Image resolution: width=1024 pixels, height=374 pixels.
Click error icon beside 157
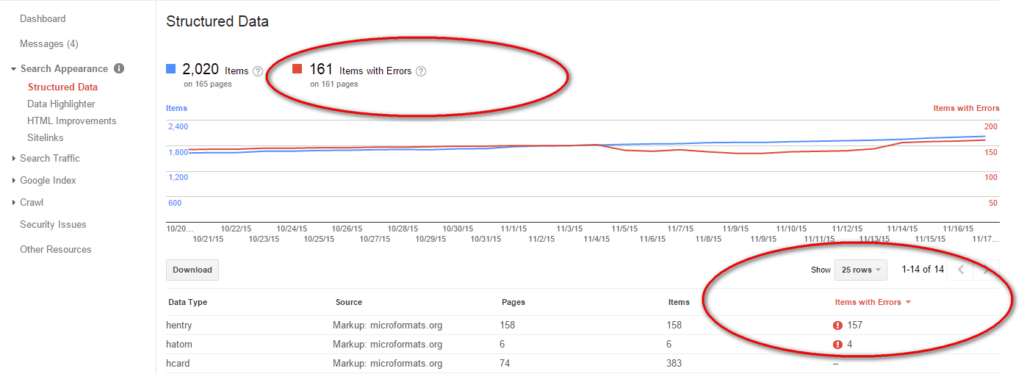click(x=838, y=325)
